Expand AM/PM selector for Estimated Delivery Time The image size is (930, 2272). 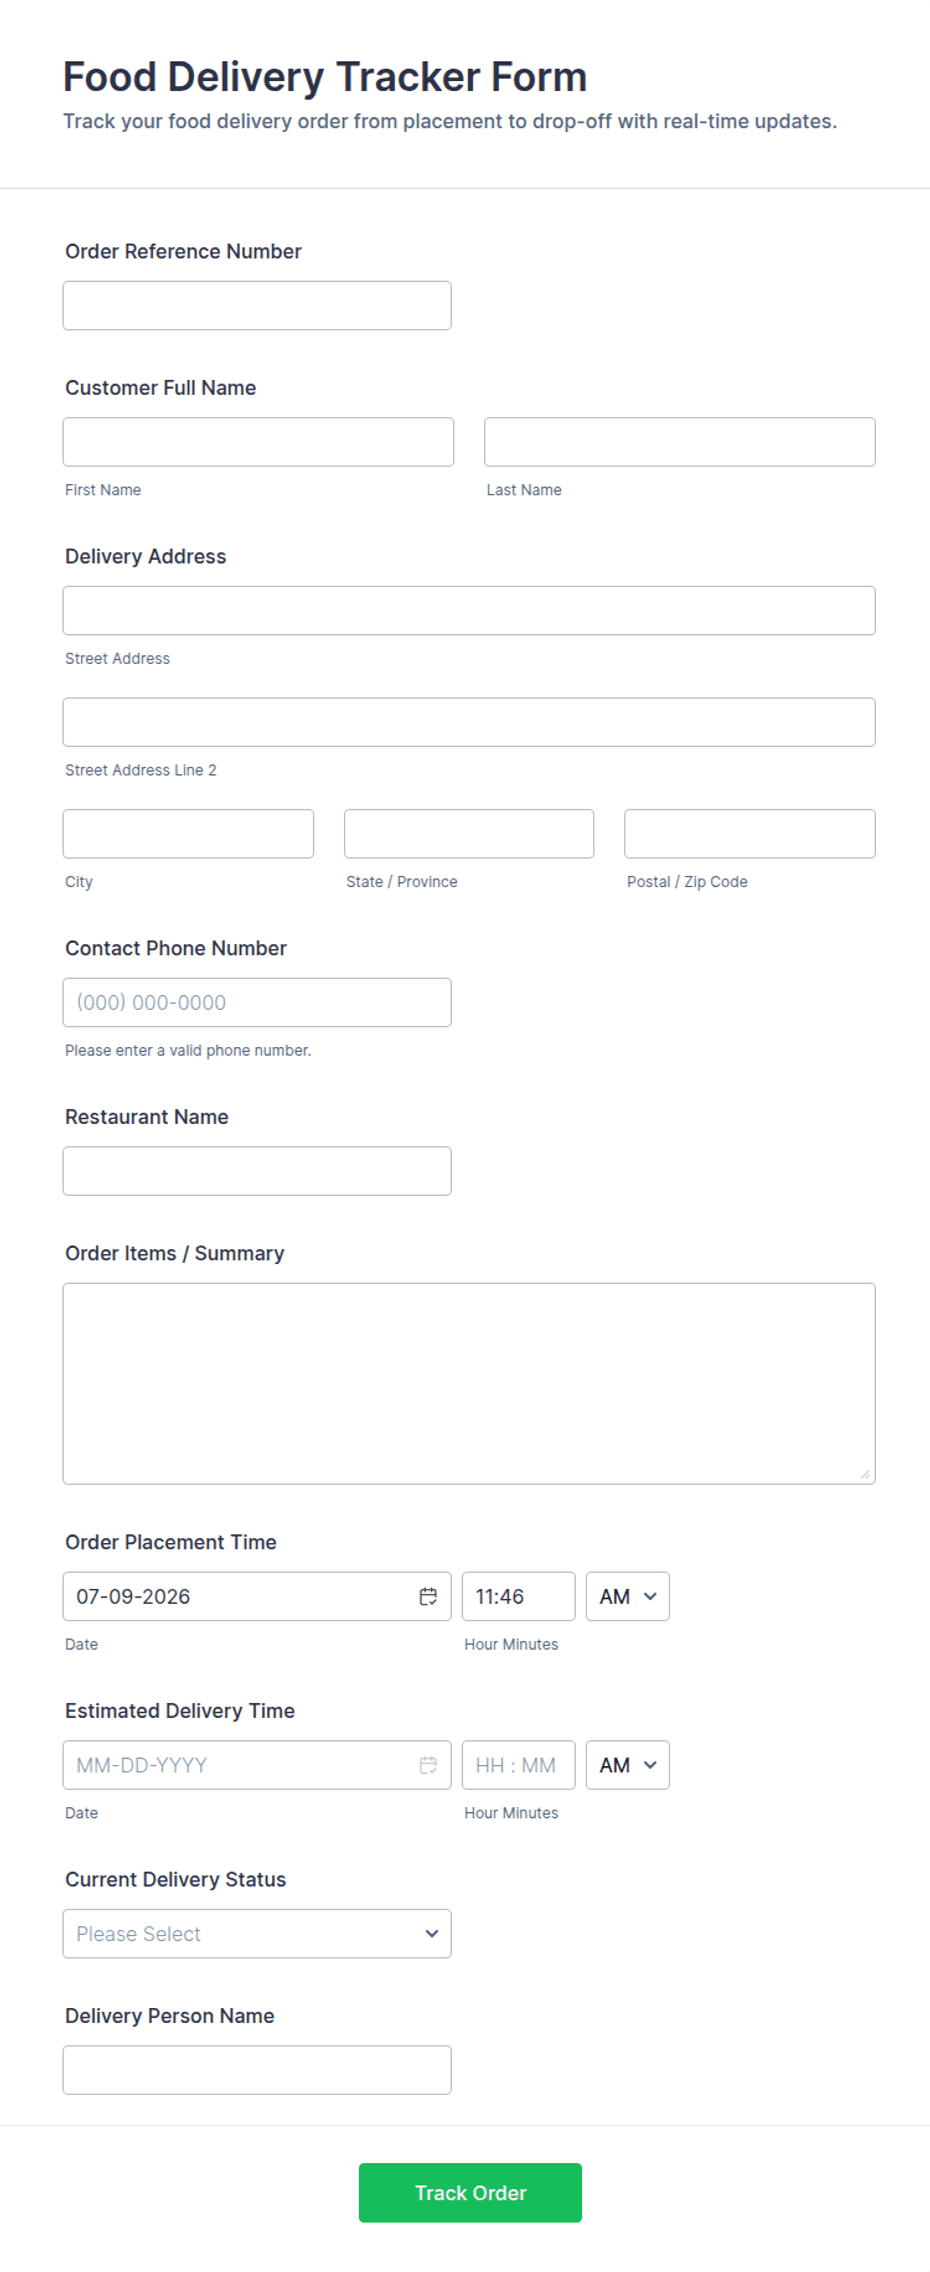(627, 1765)
